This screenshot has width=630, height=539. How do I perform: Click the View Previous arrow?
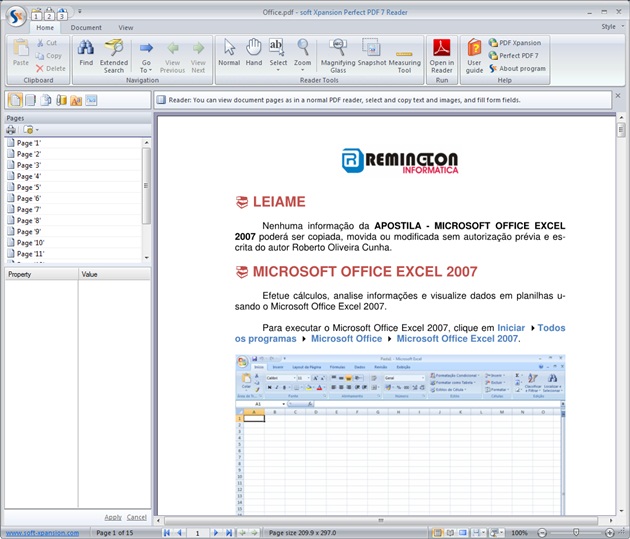[172, 56]
